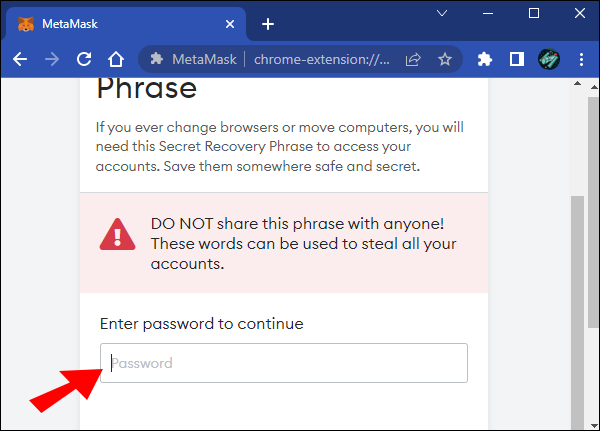Click the share page icon
Viewport: 600px width, 431px height.
413,59
